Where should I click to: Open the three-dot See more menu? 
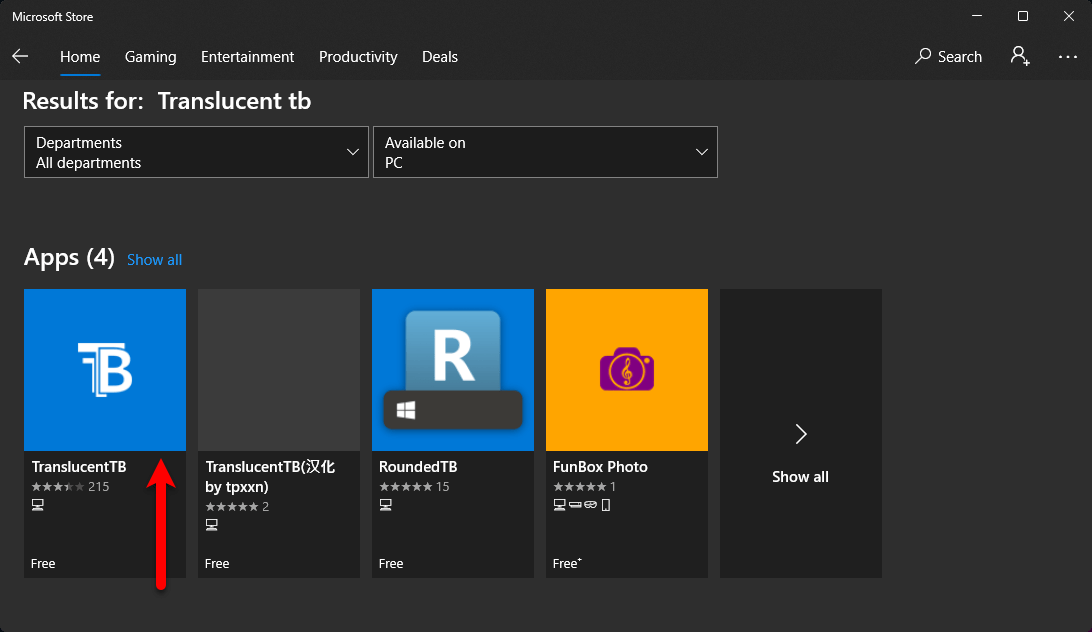point(1068,56)
